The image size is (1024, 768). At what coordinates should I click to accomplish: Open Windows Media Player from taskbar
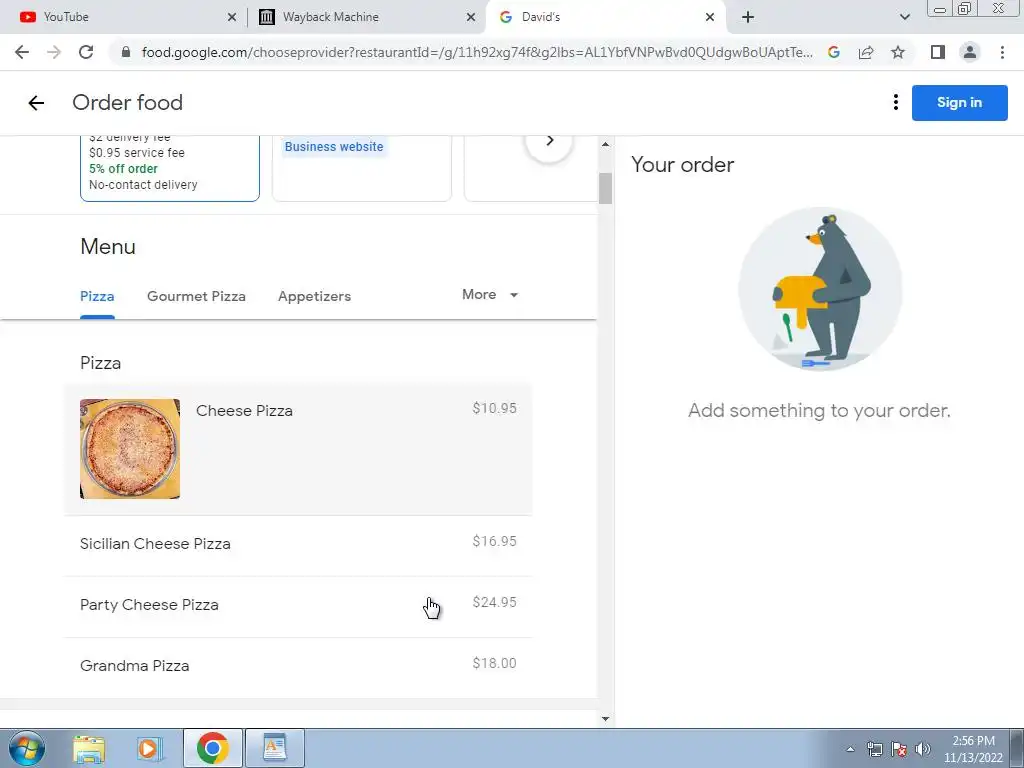coord(150,748)
